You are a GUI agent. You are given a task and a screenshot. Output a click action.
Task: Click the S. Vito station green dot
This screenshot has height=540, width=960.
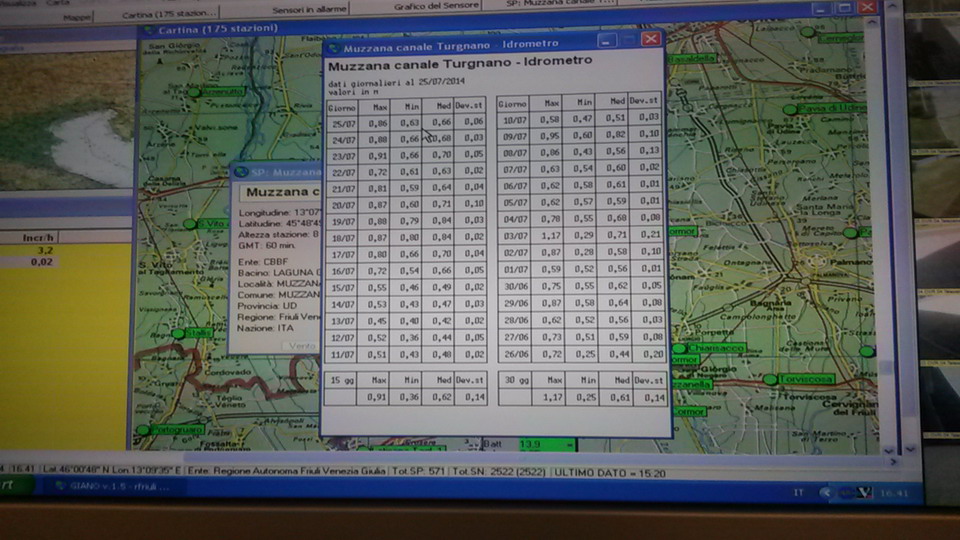click(x=190, y=224)
